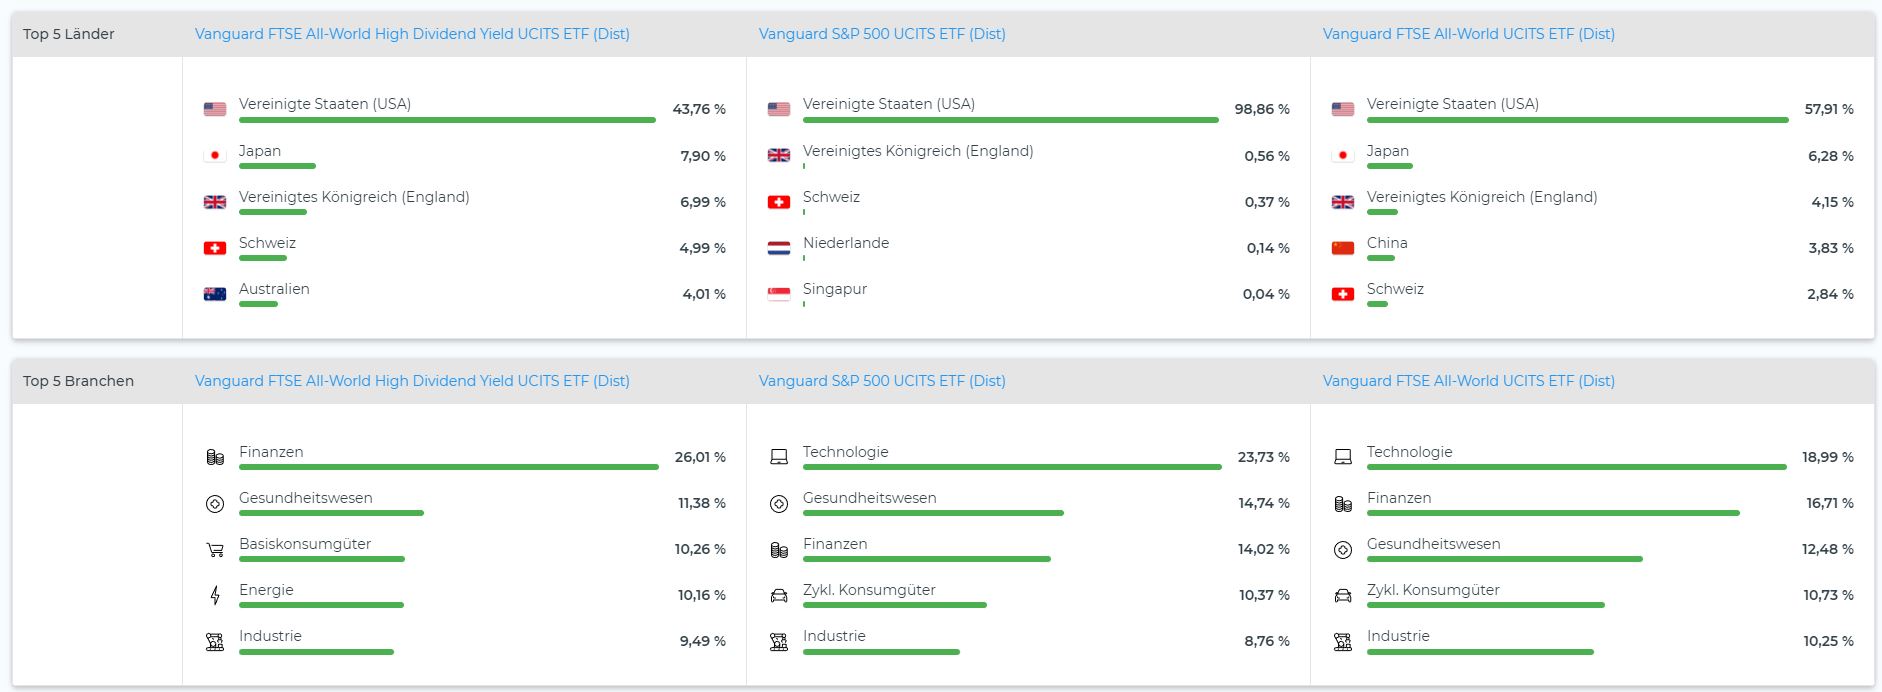Screen dimensions: 1882x692
Task: Click the 4,99 % value
Action: 703,248
